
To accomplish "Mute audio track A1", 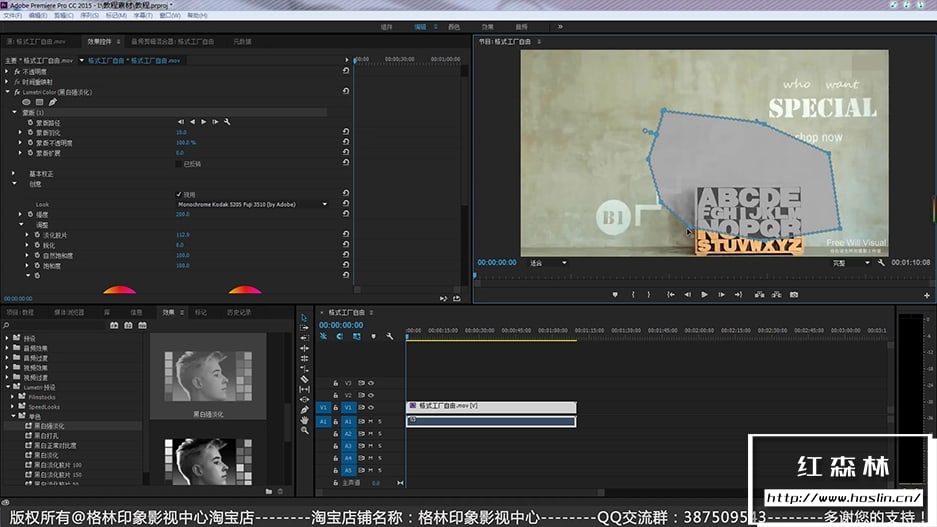I will (x=370, y=421).
